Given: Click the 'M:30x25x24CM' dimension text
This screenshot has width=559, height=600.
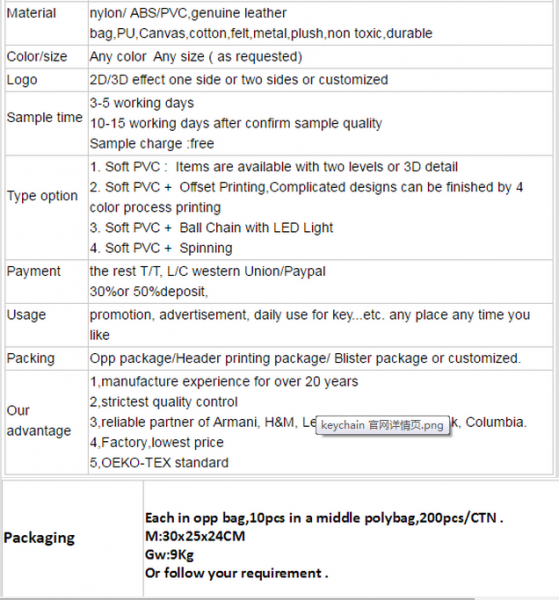Looking at the screenshot, I should (x=195, y=536).
